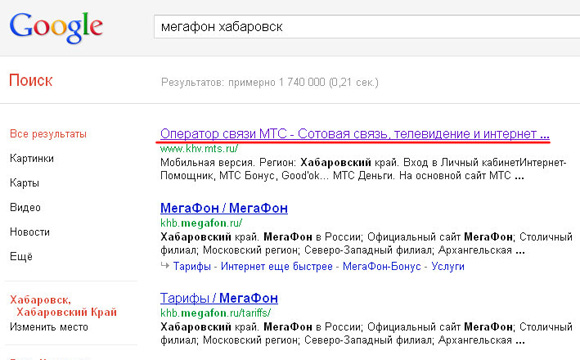This screenshot has width=580, height=360.
Task: Click the sitelinks arrow icon before Тарифы
Action: pos(165,265)
